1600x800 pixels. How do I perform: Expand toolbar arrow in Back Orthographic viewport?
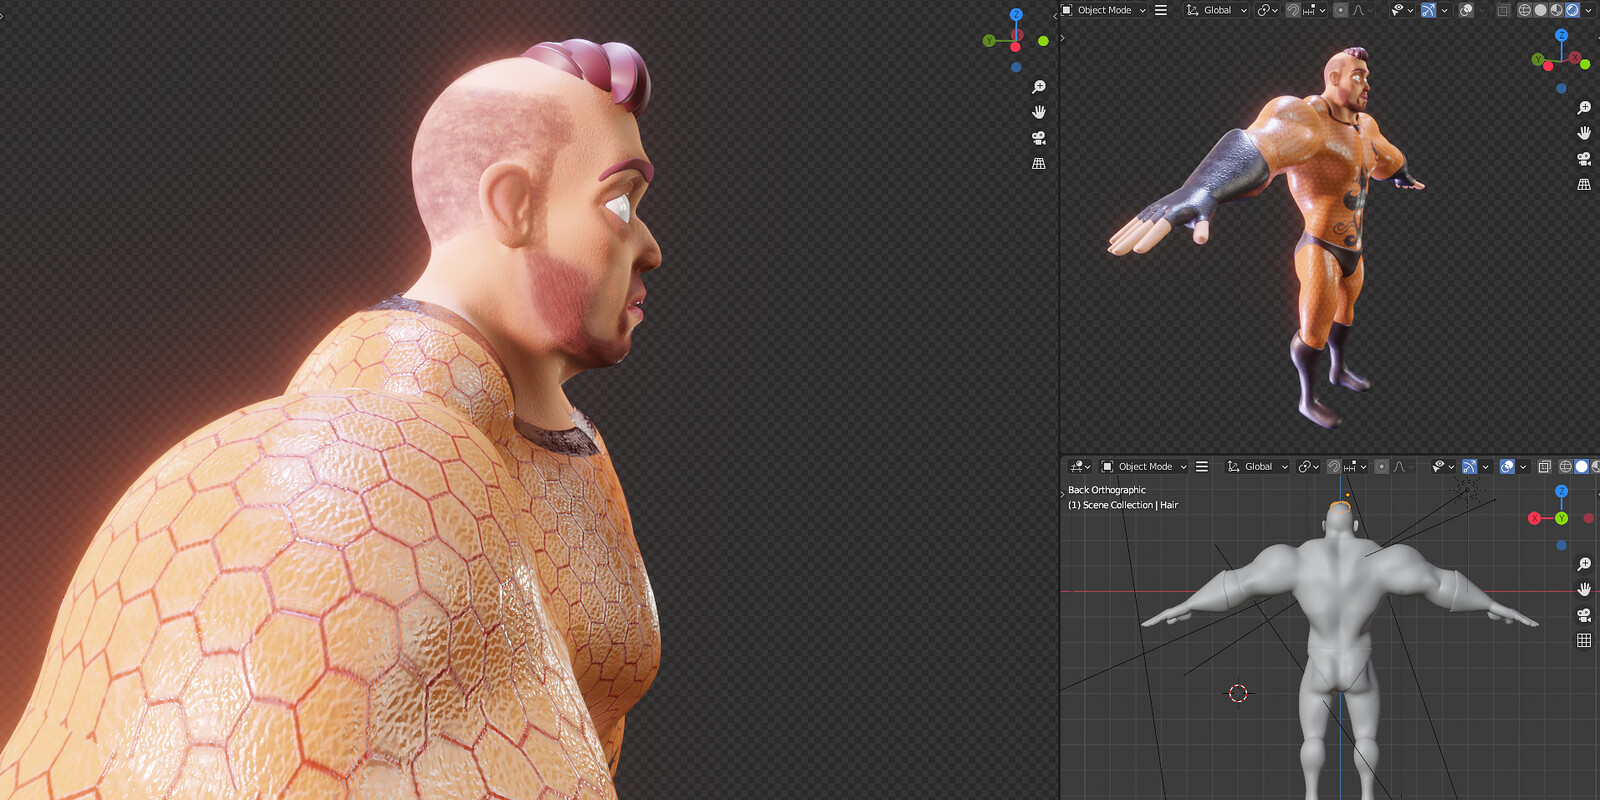(x=1063, y=493)
